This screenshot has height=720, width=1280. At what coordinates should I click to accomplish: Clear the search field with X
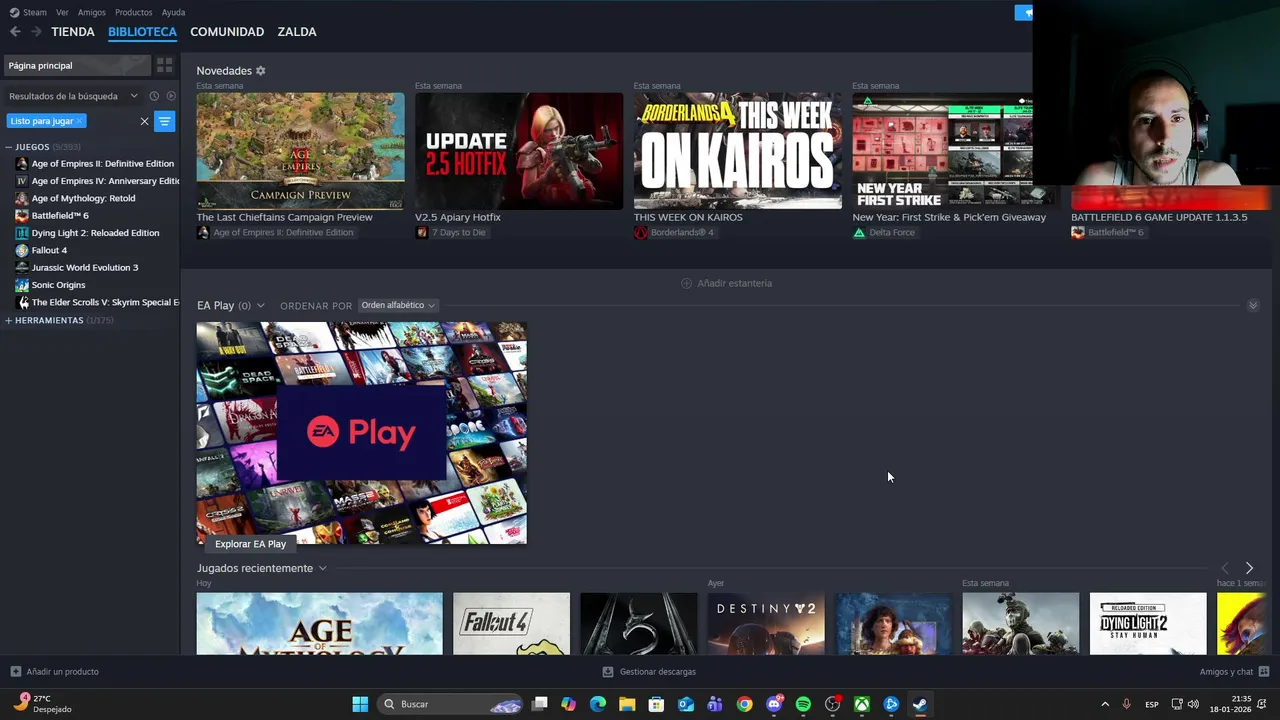click(144, 121)
